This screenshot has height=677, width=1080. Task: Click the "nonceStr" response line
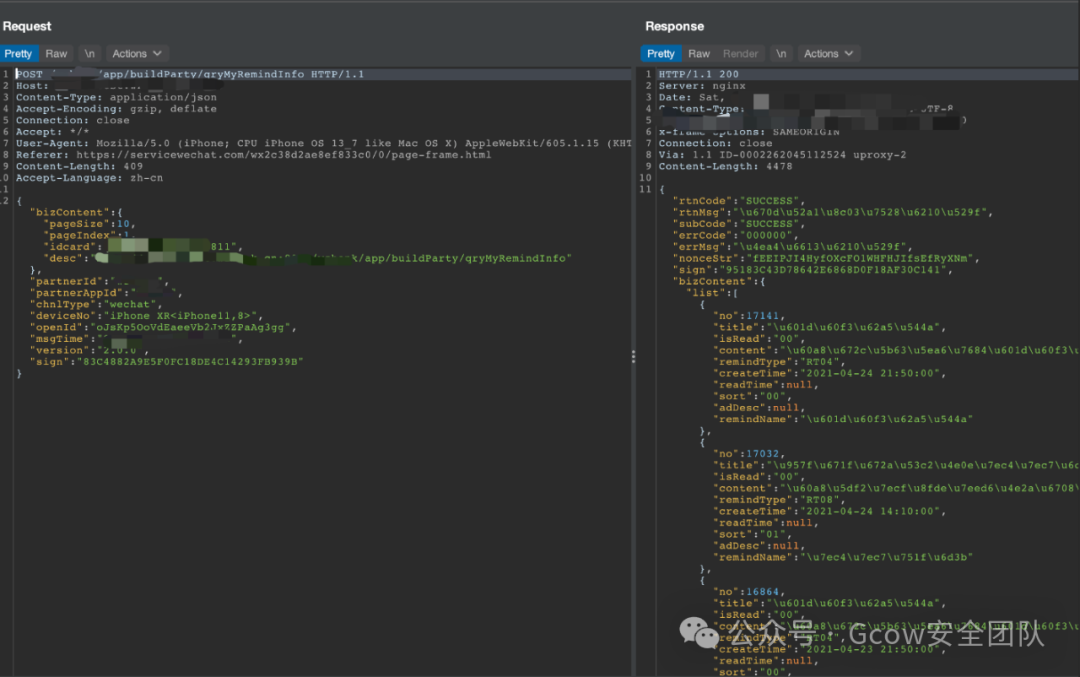[x=826, y=258]
